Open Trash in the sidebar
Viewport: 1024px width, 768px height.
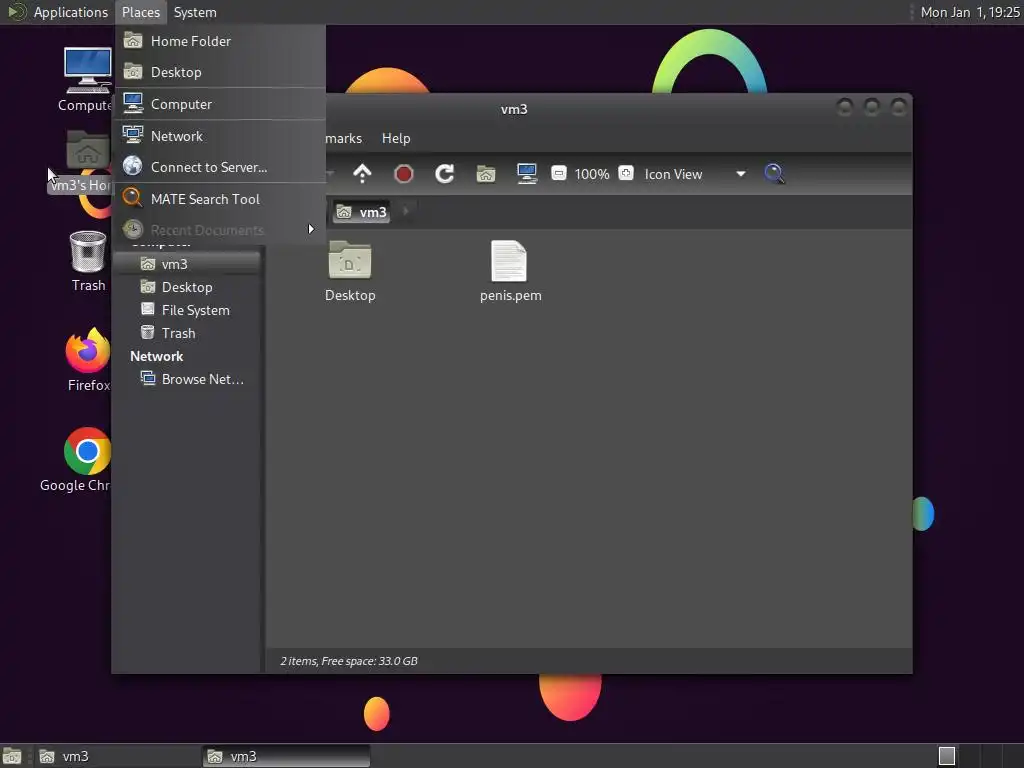[x=187, y=333]
